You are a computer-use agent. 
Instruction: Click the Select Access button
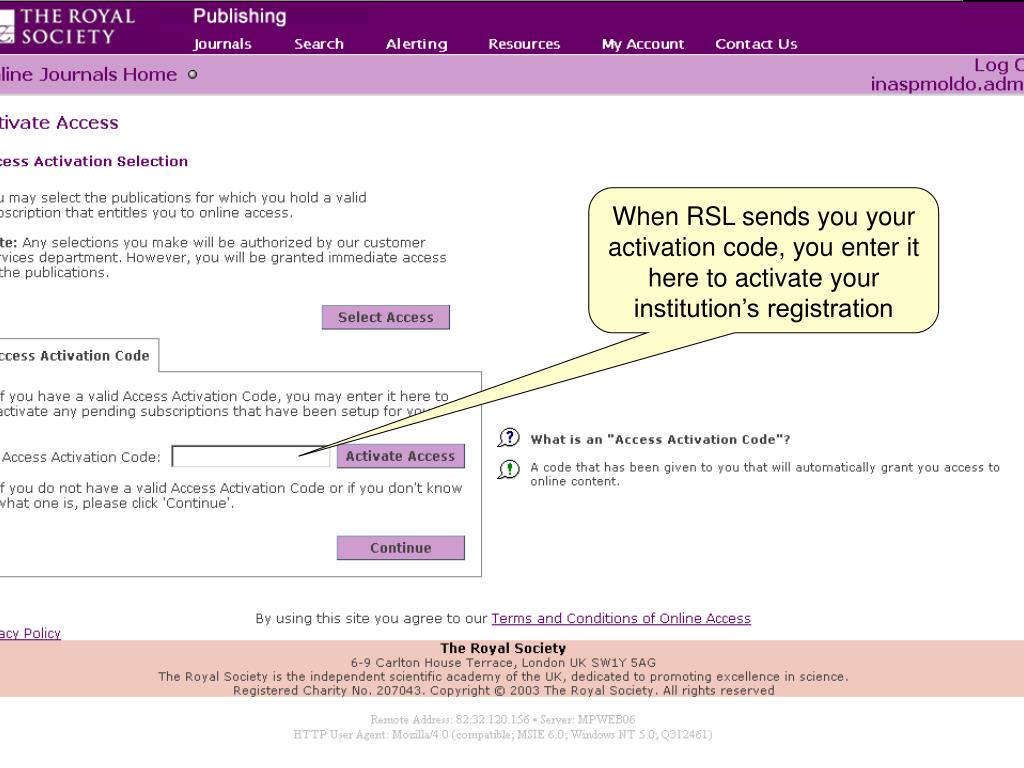tap(385, 317)
